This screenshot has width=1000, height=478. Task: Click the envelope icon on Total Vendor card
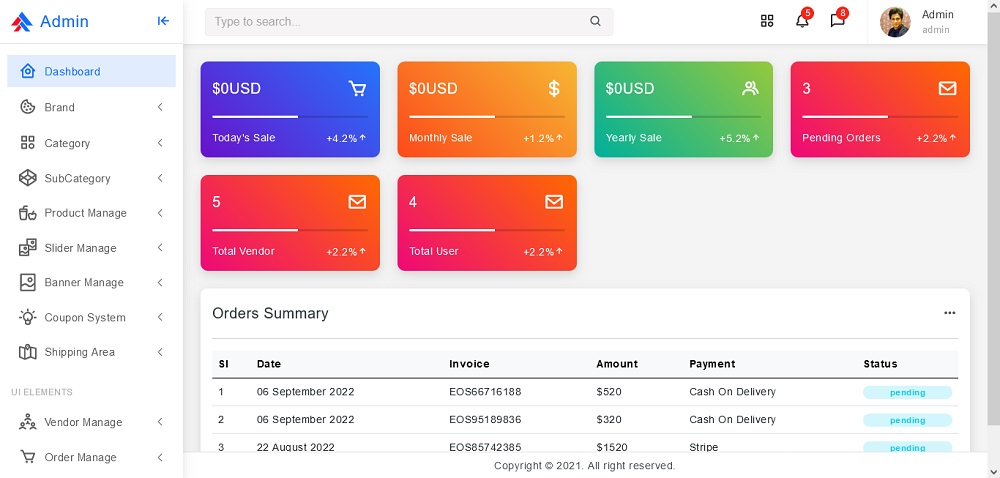pyautogui.click(x=357, y=202)
